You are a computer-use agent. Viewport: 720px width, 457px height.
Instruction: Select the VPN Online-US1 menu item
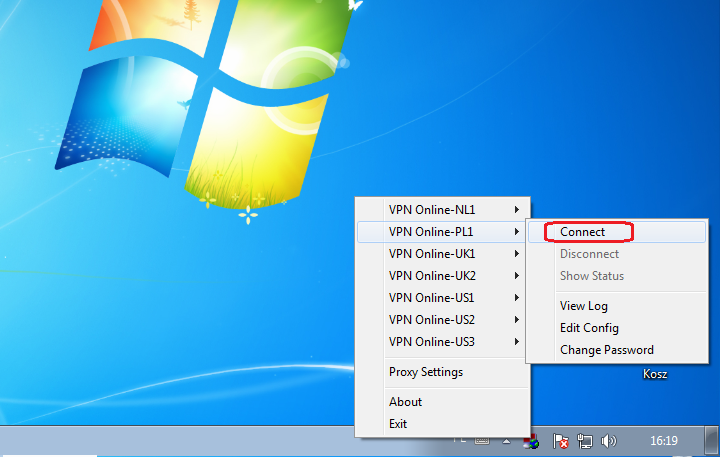[443, 298]
